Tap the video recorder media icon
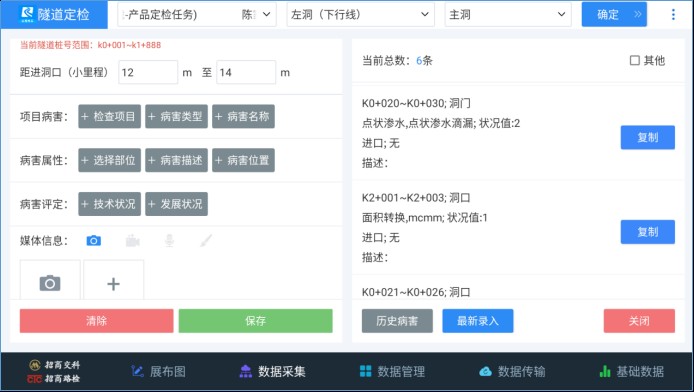Viewport: 694px width, 392px height. (x=132, y=241)
